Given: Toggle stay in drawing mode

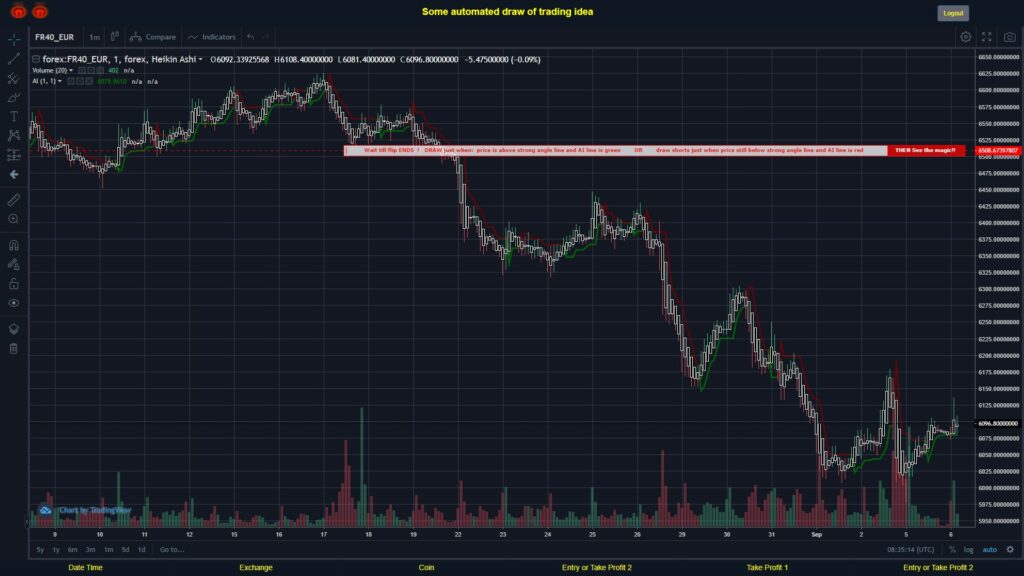Looking at the screenshot, I should (x=14, y=264).
